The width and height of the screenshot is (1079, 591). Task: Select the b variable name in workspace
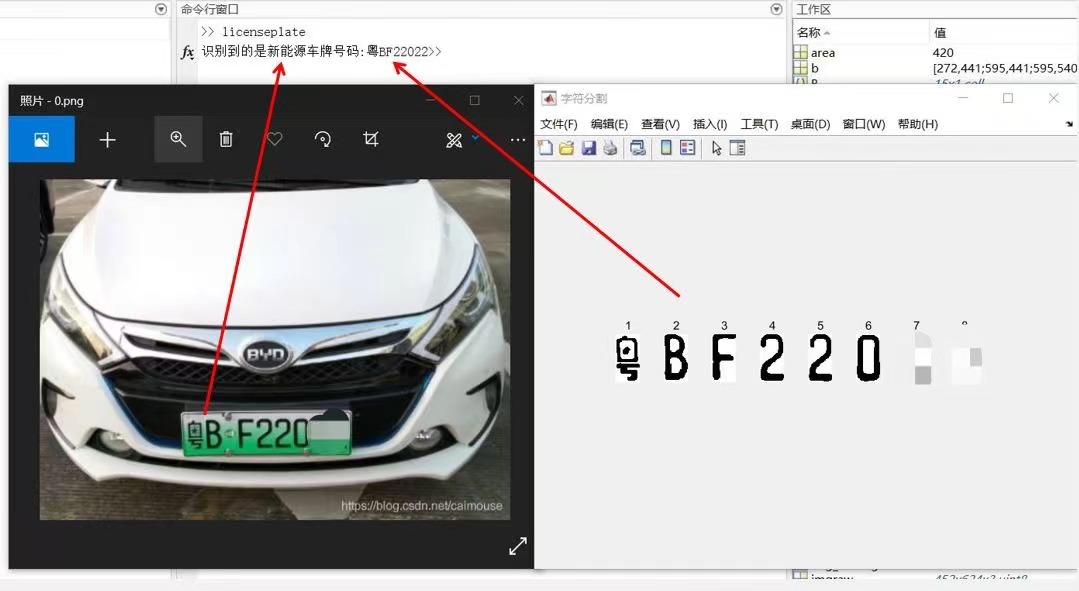pyautogui.click(x=815, y=68)
